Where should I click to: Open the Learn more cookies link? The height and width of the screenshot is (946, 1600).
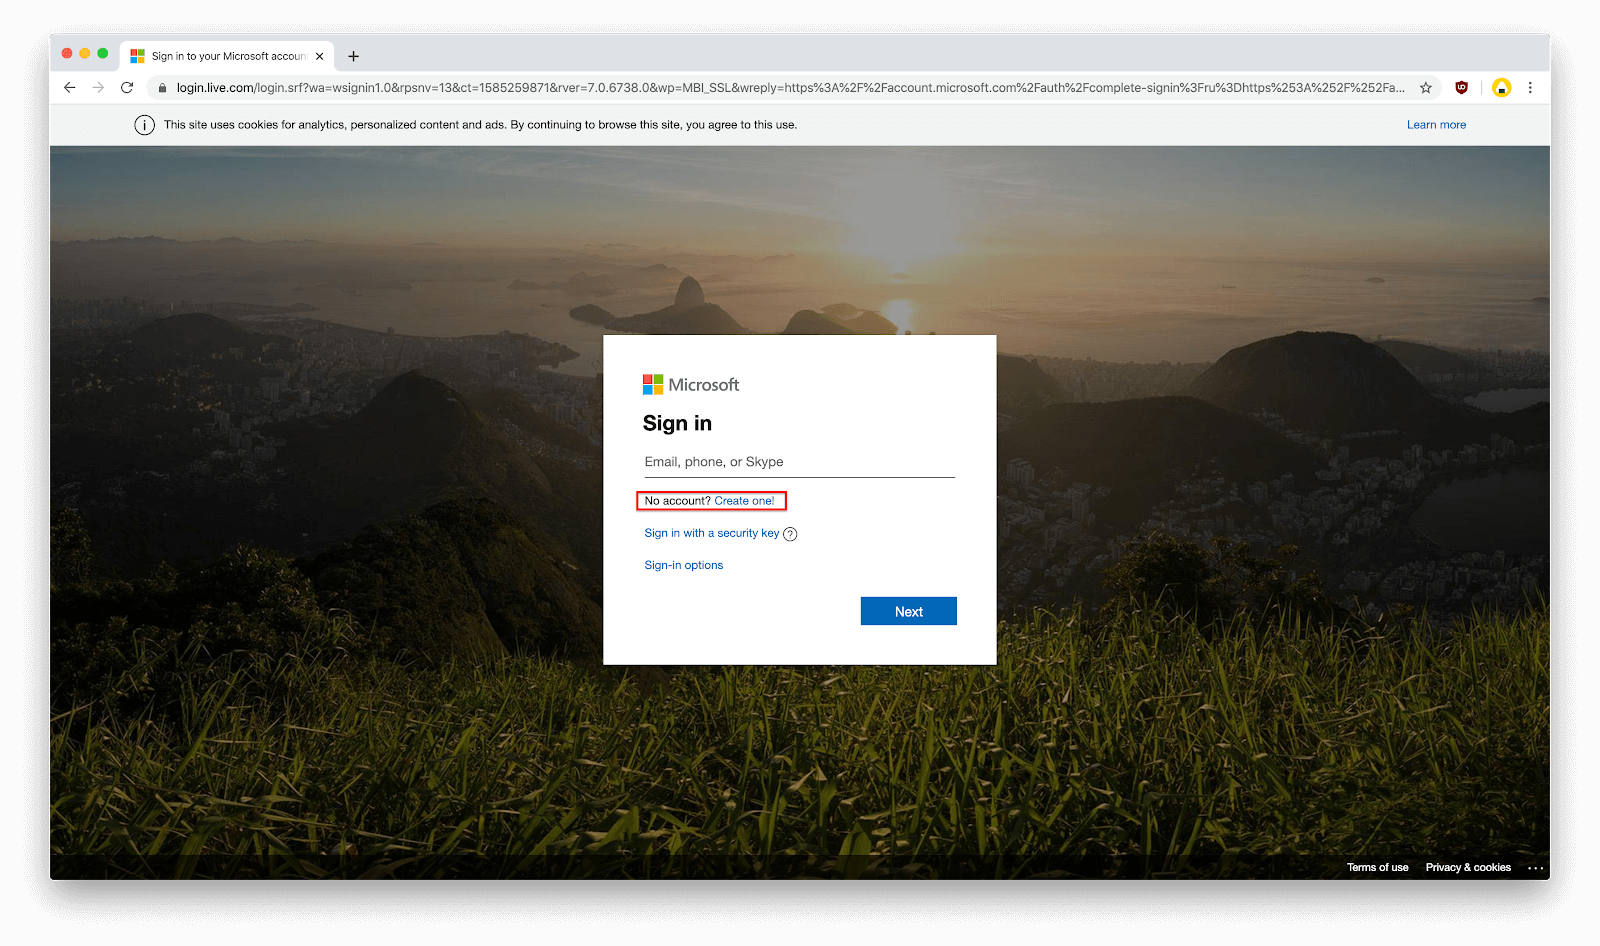(1436, 125)
